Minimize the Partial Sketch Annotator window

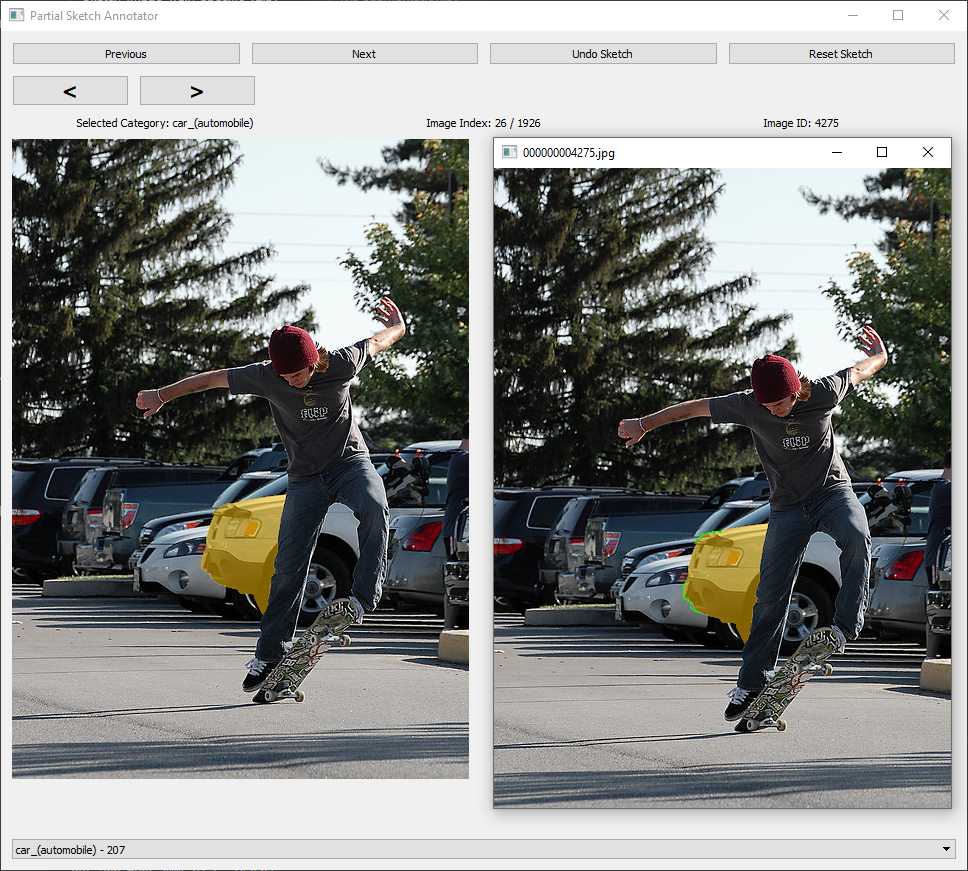coord(853,15)
